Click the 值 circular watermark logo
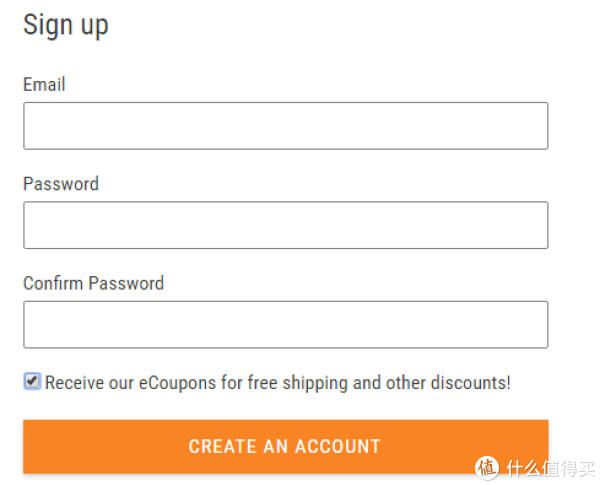600x486 pixels. pyautogui.click(x=487, y=467)
